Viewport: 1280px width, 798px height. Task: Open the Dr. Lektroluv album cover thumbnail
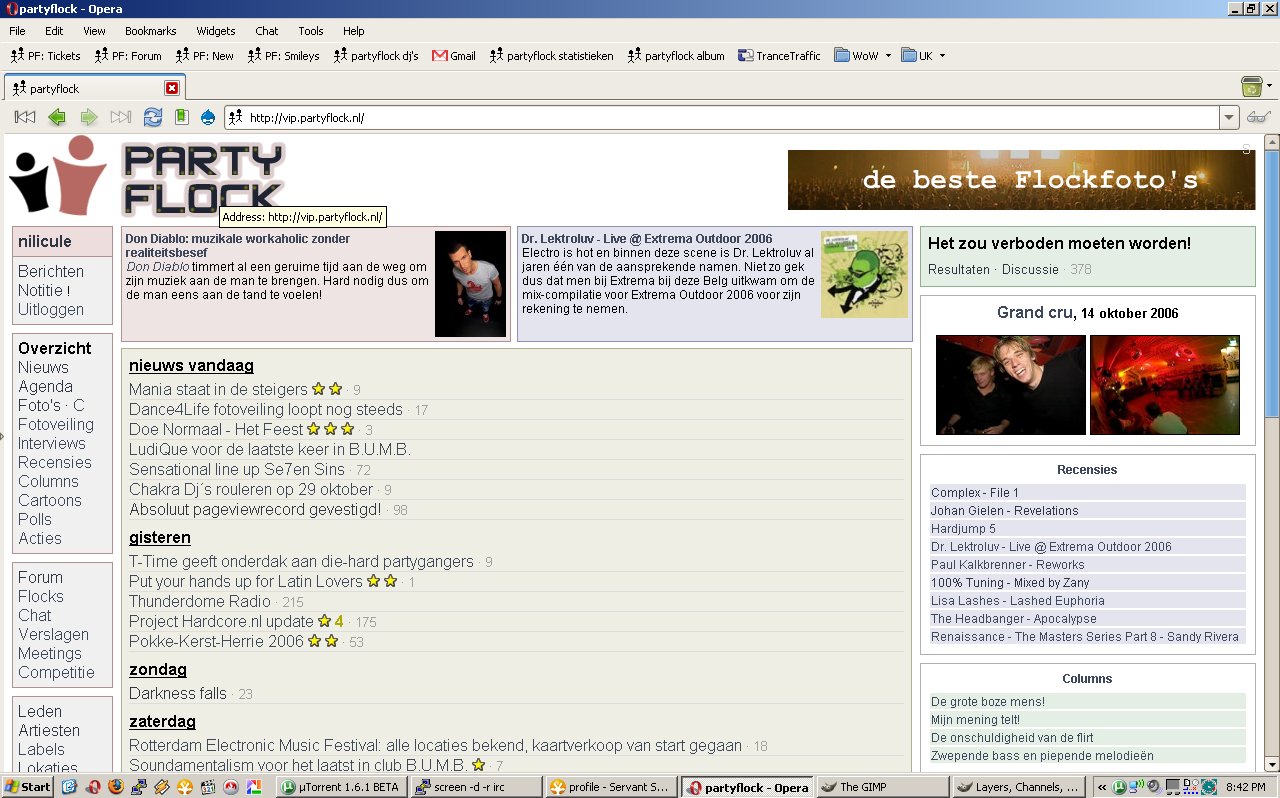click(x=864, y=275)
